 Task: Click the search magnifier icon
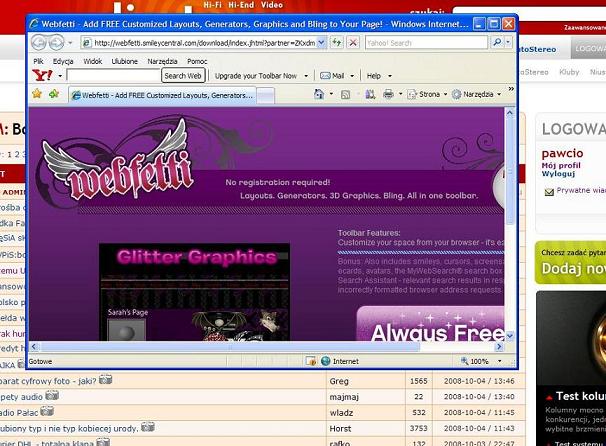tap(497, 43)
